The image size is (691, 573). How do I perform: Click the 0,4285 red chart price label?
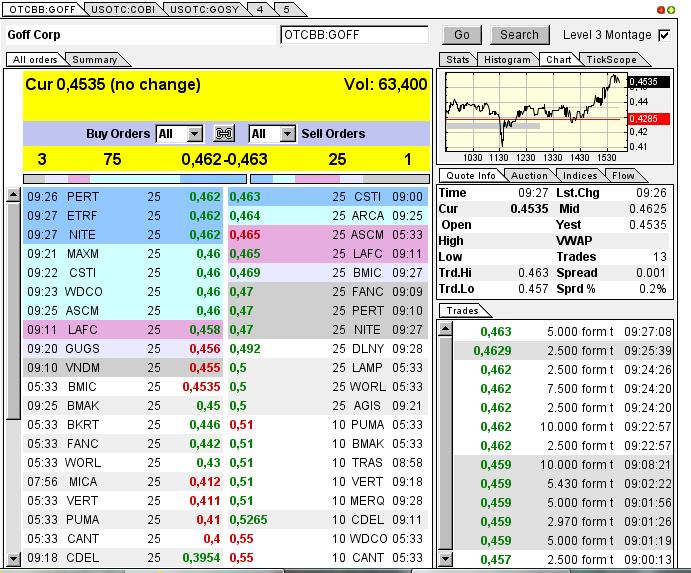pos(649,119)
